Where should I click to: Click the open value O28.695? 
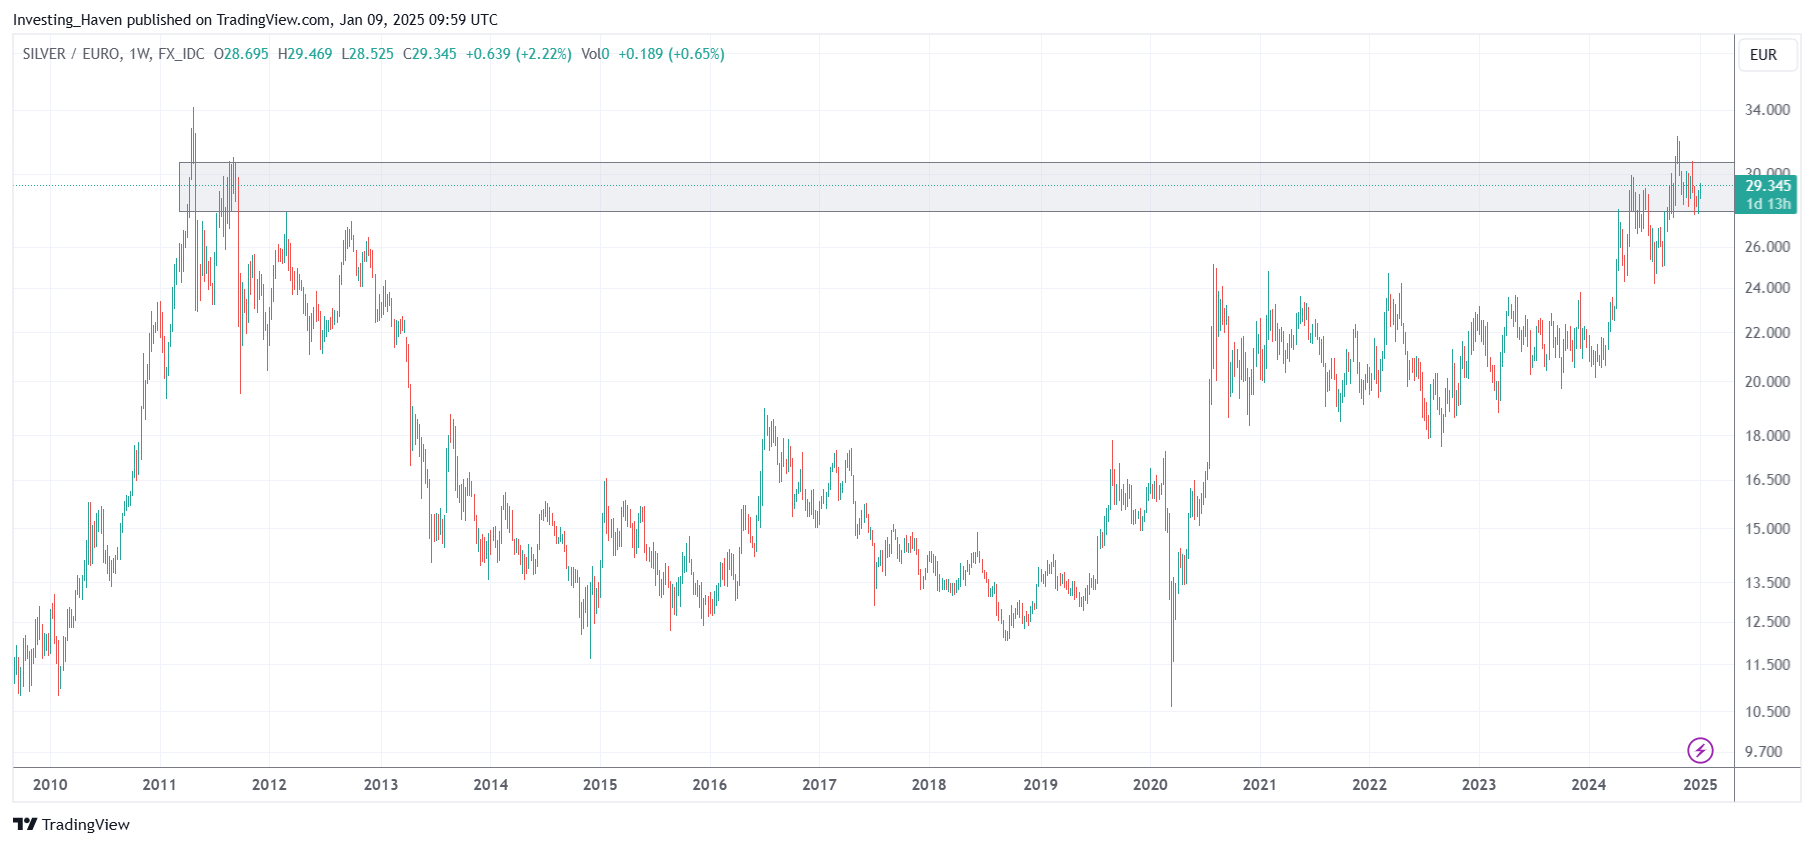point(241,54)
